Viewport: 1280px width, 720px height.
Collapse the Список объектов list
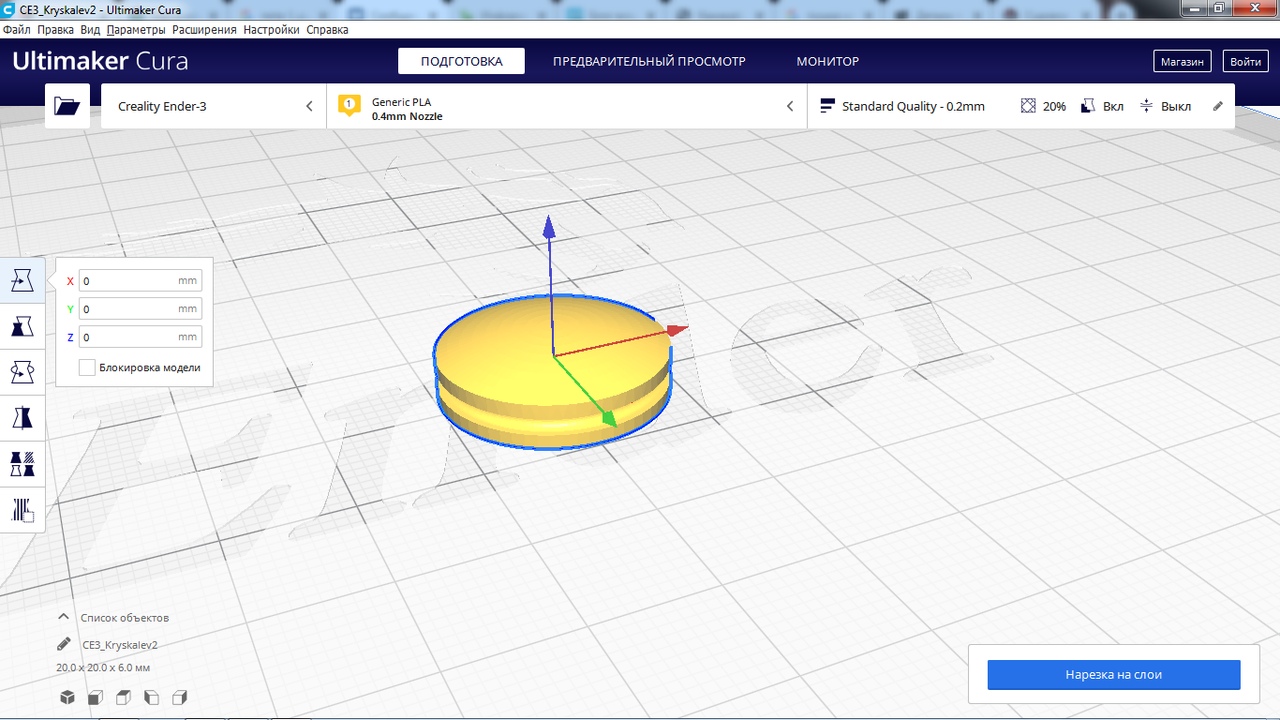click(64, 617)
